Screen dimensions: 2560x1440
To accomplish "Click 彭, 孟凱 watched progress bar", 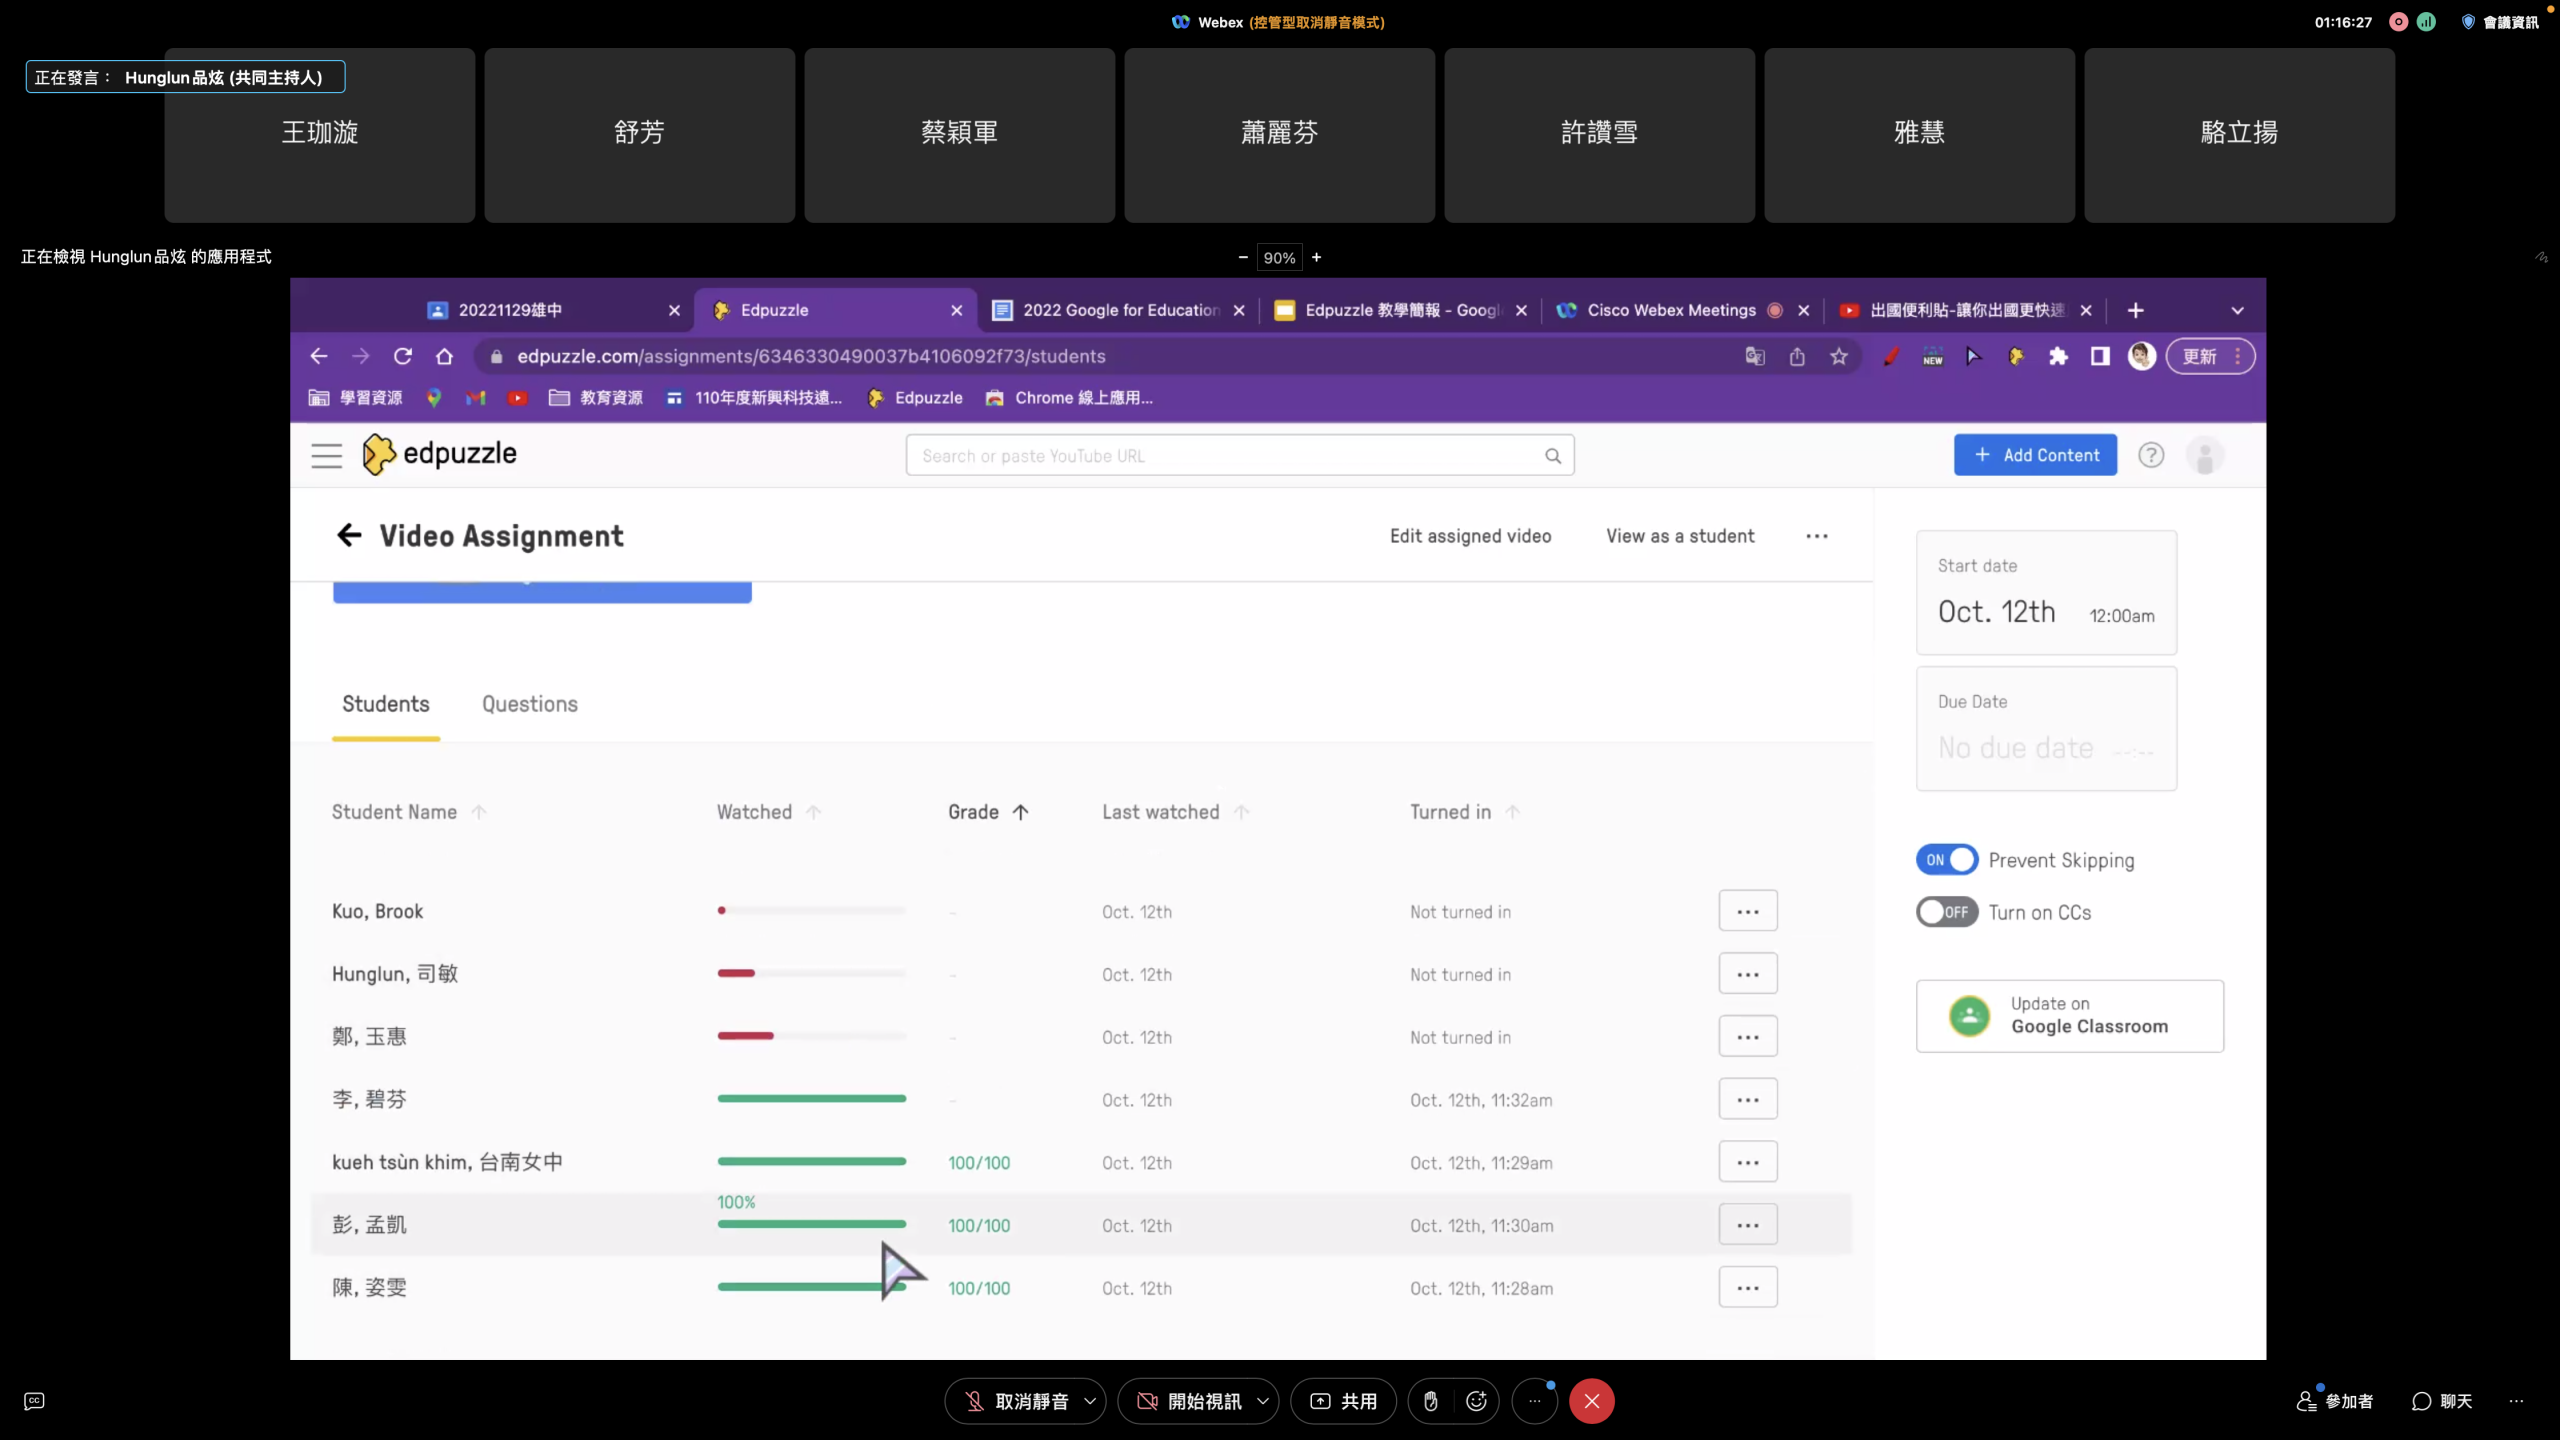I will [x=811, y=1224].
